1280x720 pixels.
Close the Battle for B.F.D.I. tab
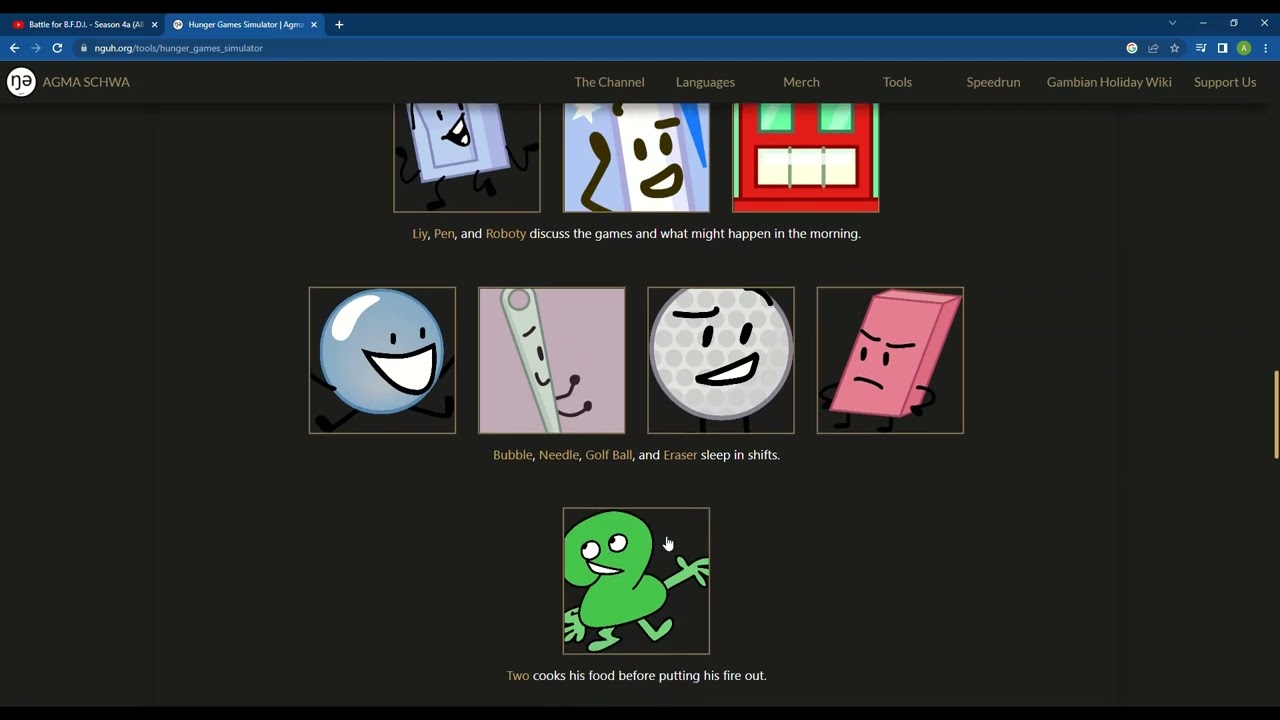click(154, 25)
